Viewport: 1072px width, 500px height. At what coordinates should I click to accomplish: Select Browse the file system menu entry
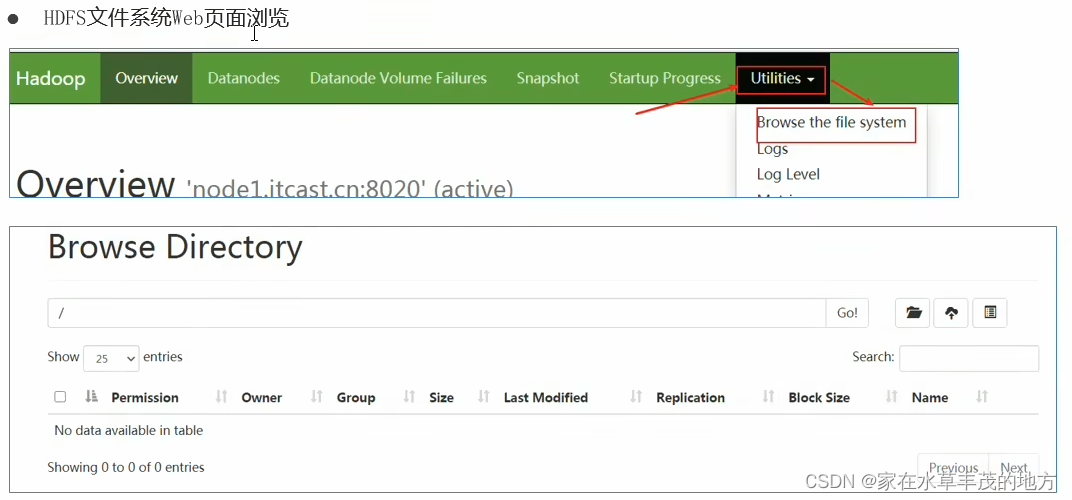click(x=831, y=122)
